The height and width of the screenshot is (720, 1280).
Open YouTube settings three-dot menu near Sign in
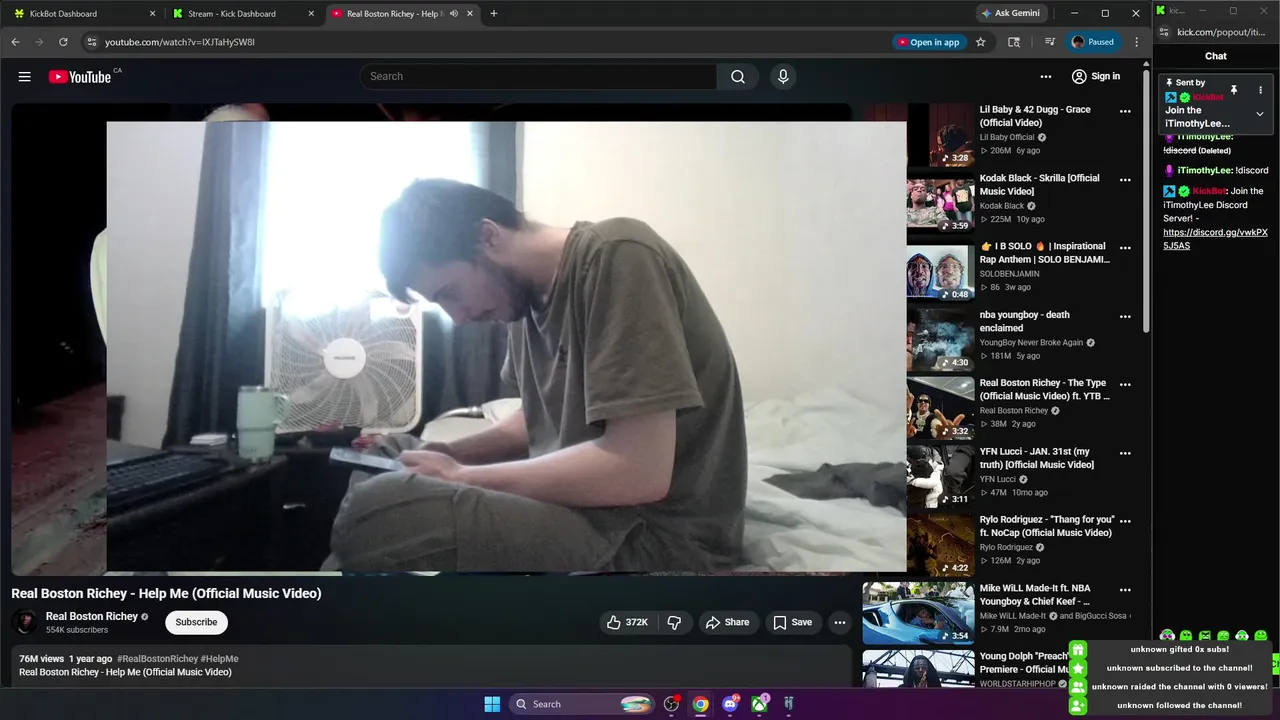pos(1046,76)
